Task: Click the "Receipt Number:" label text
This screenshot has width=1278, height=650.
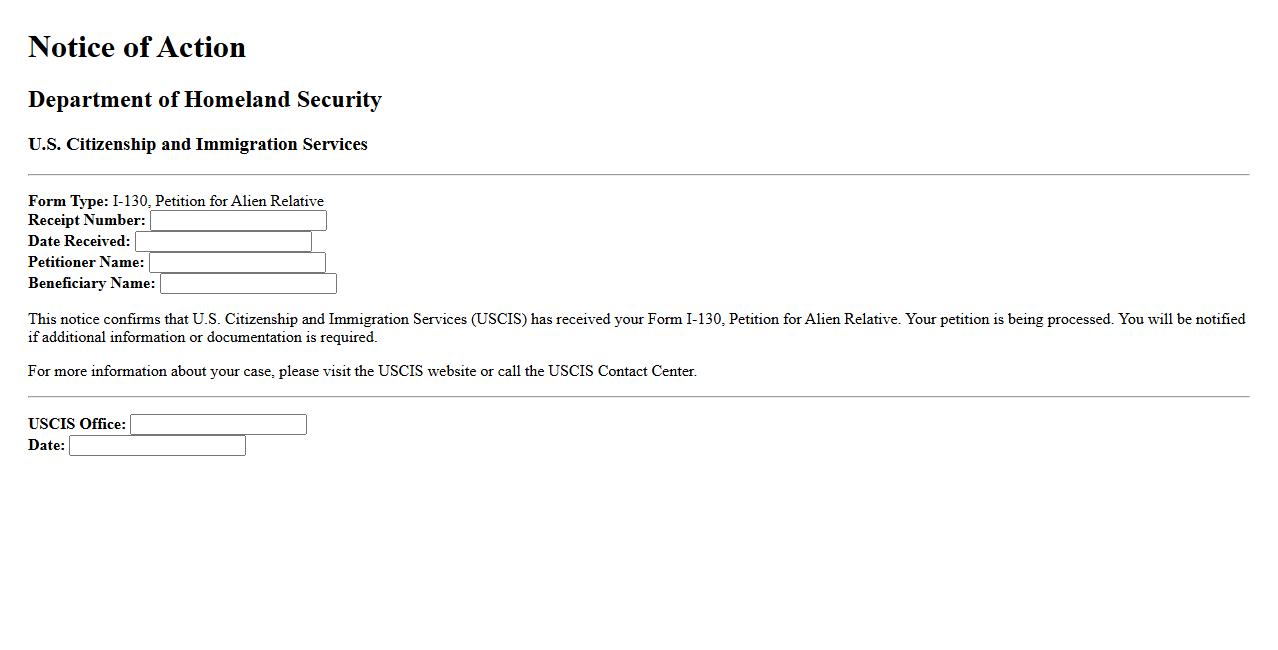Action: (87, 220)
